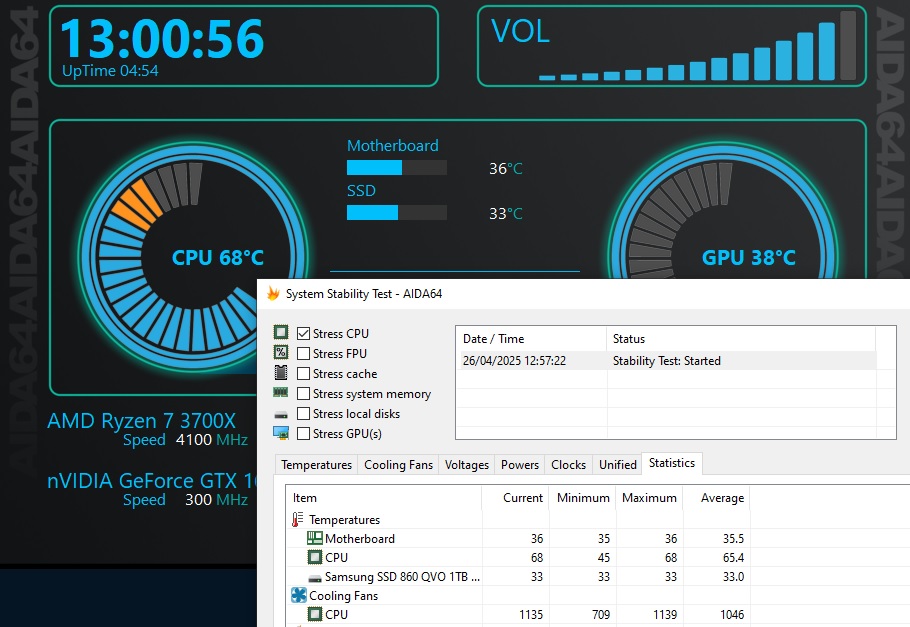Select the Stability Test: Started log row

[667, 361]
